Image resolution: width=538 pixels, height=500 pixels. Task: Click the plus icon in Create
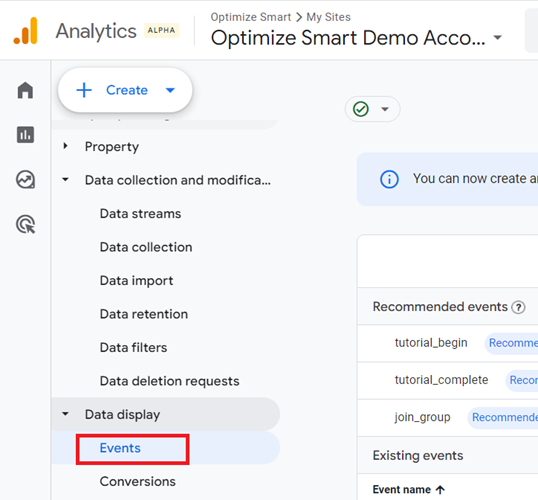coord(84,90)
